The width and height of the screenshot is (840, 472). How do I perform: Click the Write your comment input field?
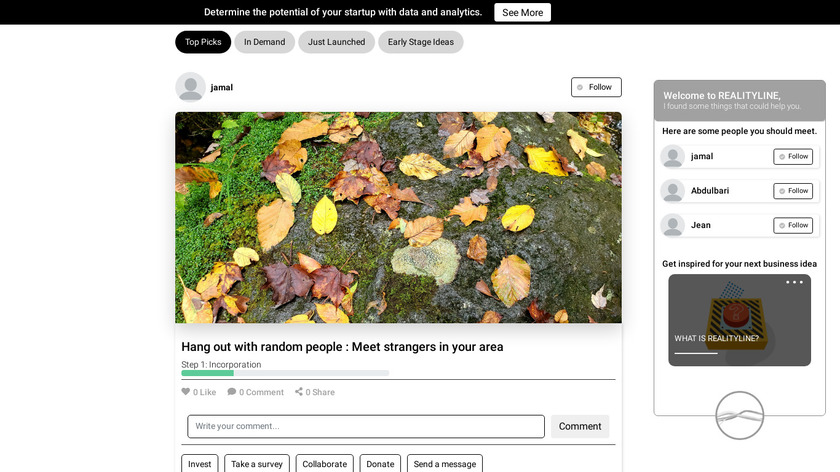point(366,426)
